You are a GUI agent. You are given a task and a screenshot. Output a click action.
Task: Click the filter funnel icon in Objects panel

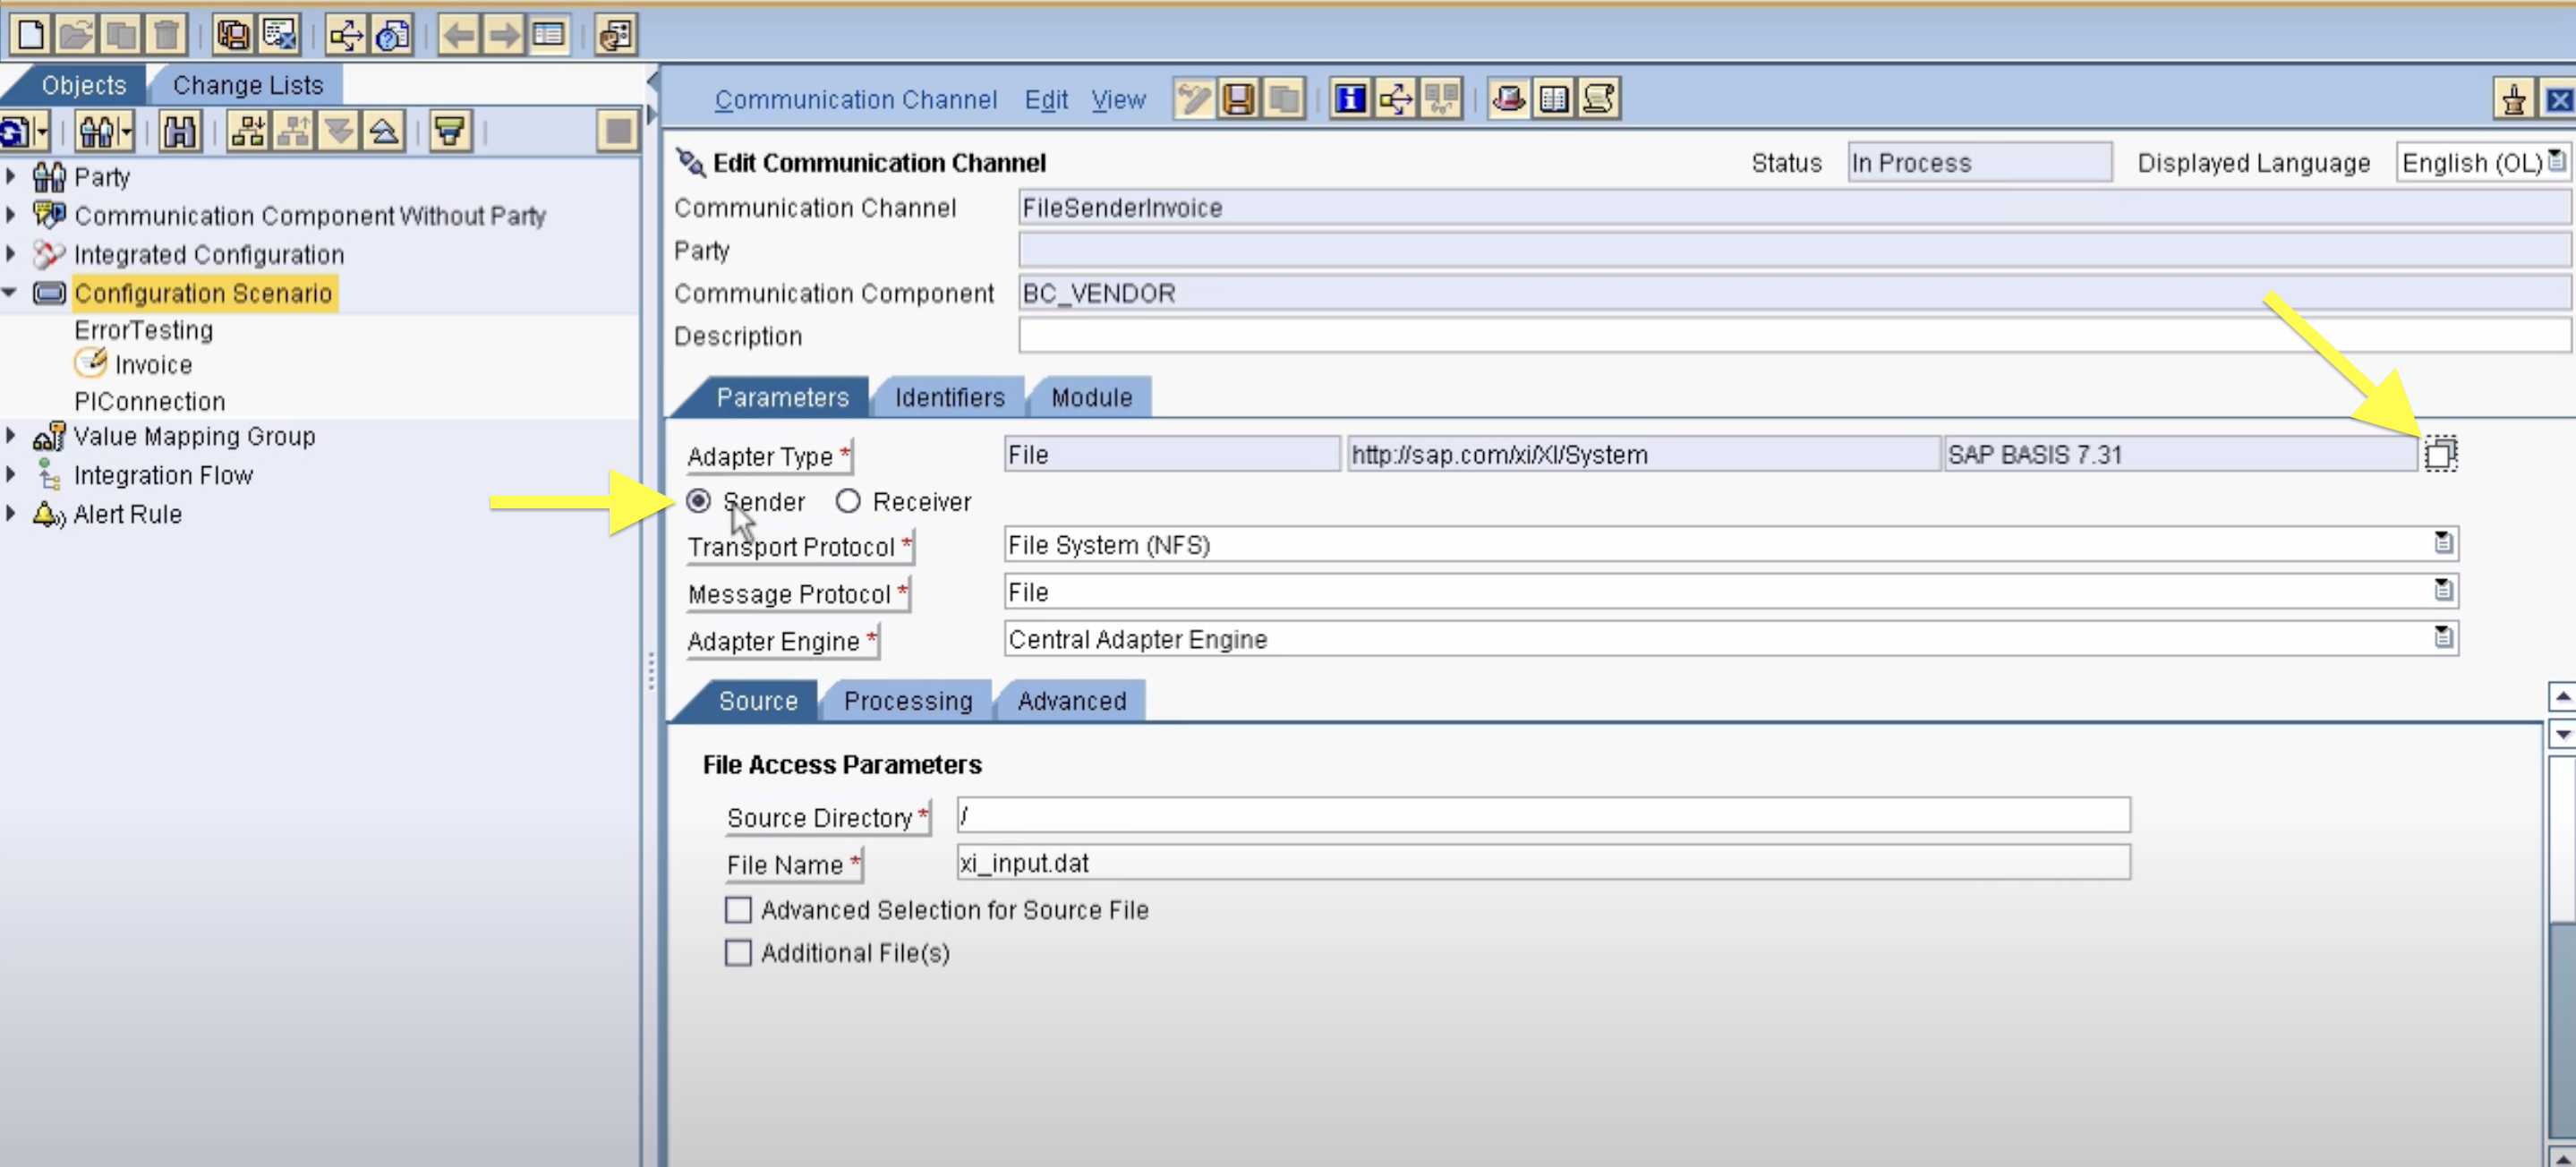coord(450,131)
